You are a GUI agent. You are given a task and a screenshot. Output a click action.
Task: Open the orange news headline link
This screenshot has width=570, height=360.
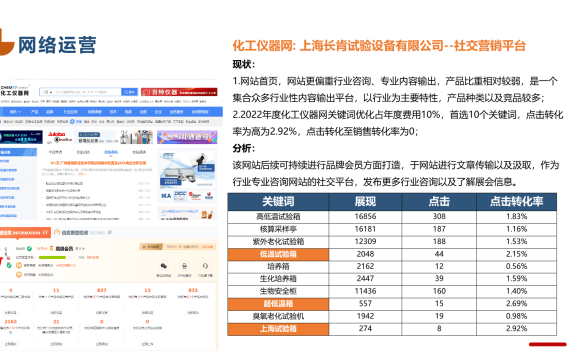(x=98, y=163)
